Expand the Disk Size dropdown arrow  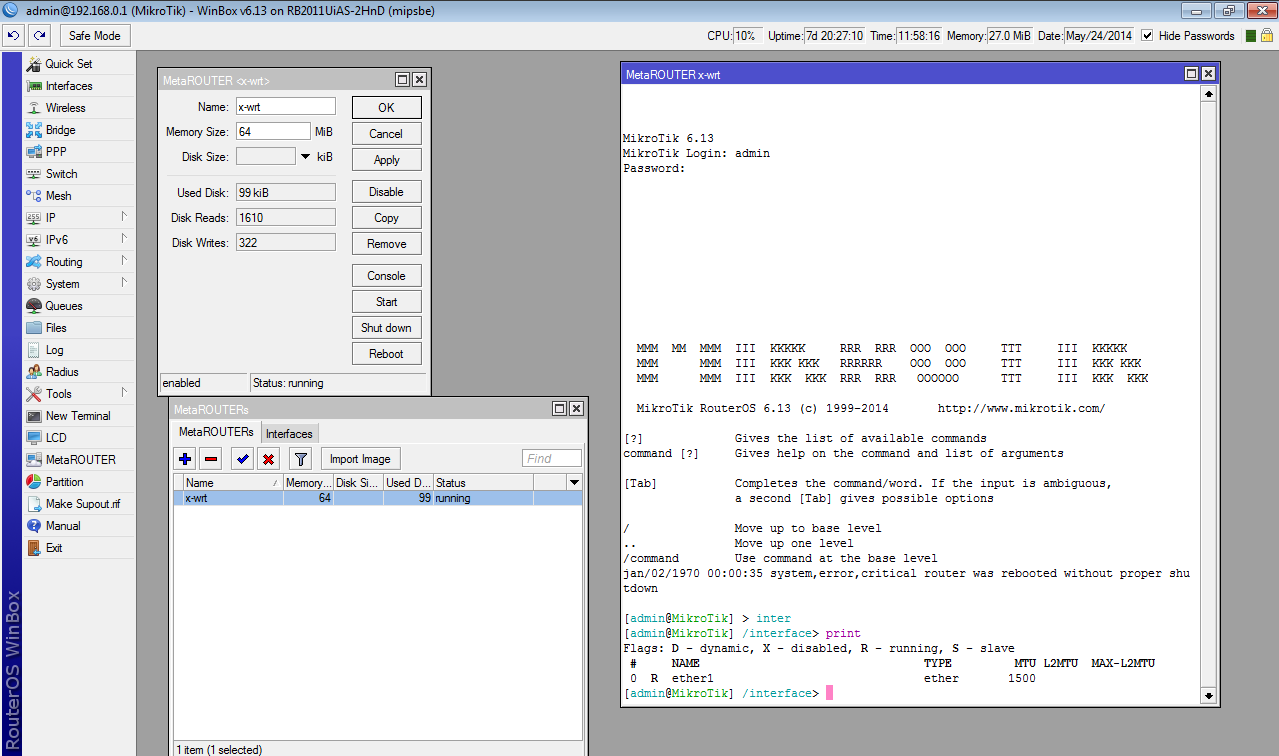click(305, 156)
